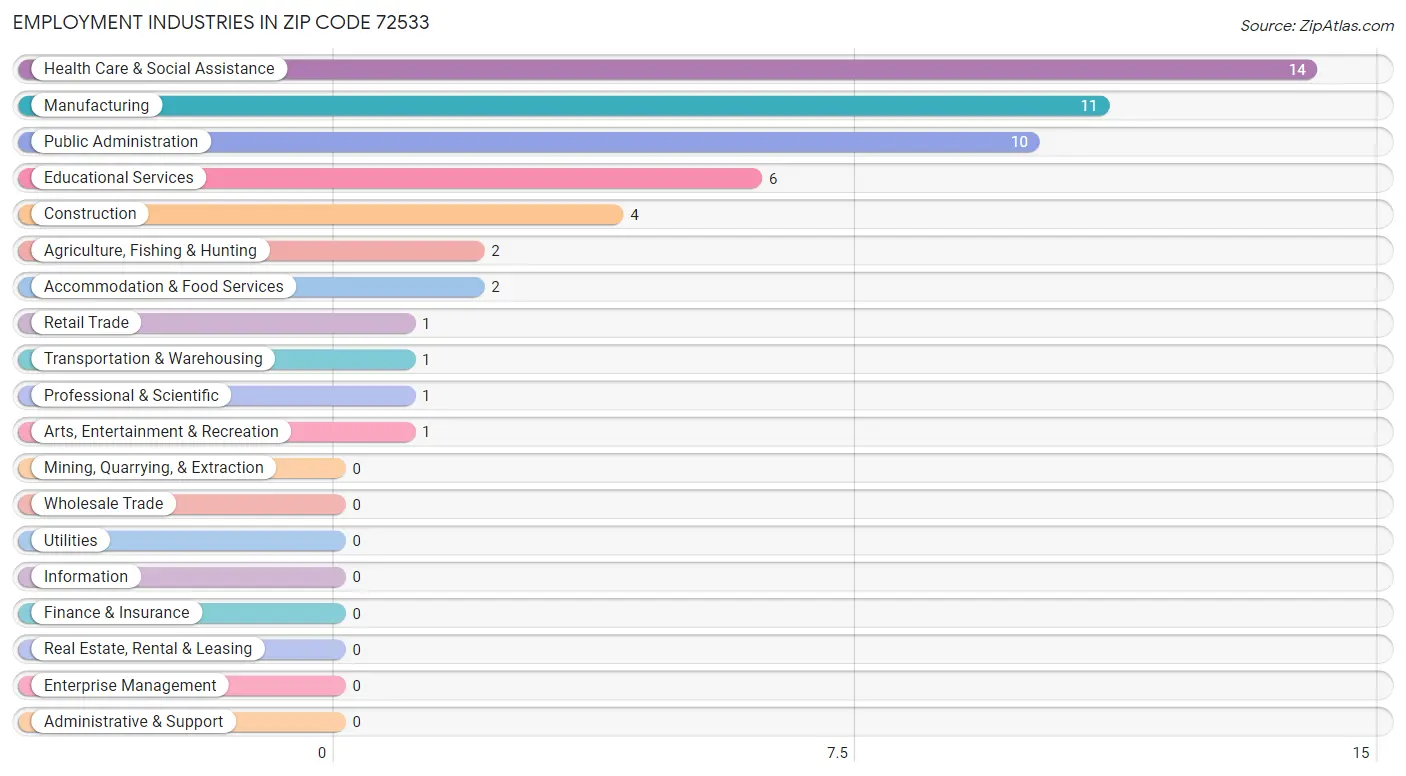Click the value 11 on Manufacturing bar
This screenshot has height=776, width=1406.
[x=1089, y=106]
